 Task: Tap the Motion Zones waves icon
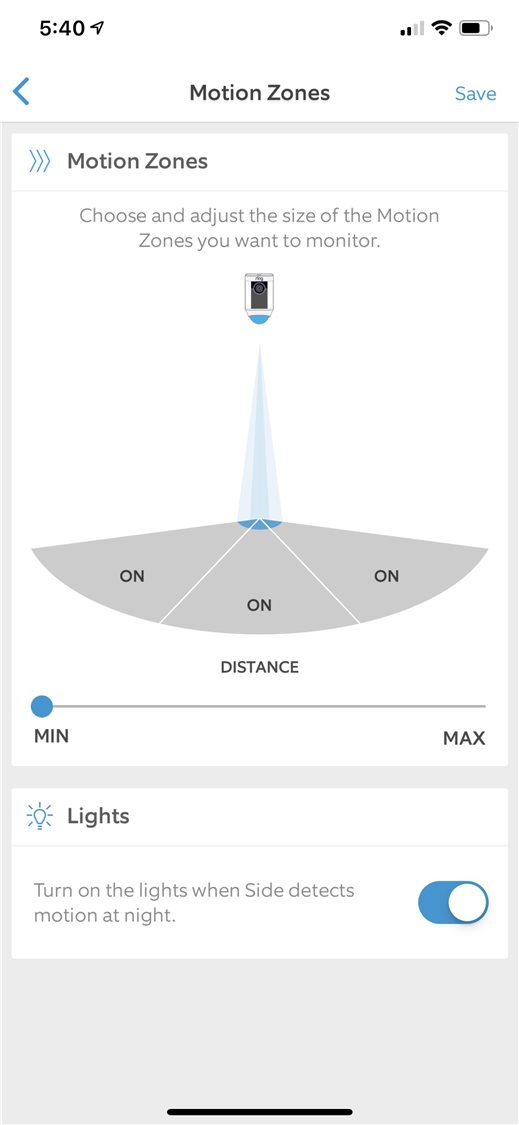coord(39,162)
